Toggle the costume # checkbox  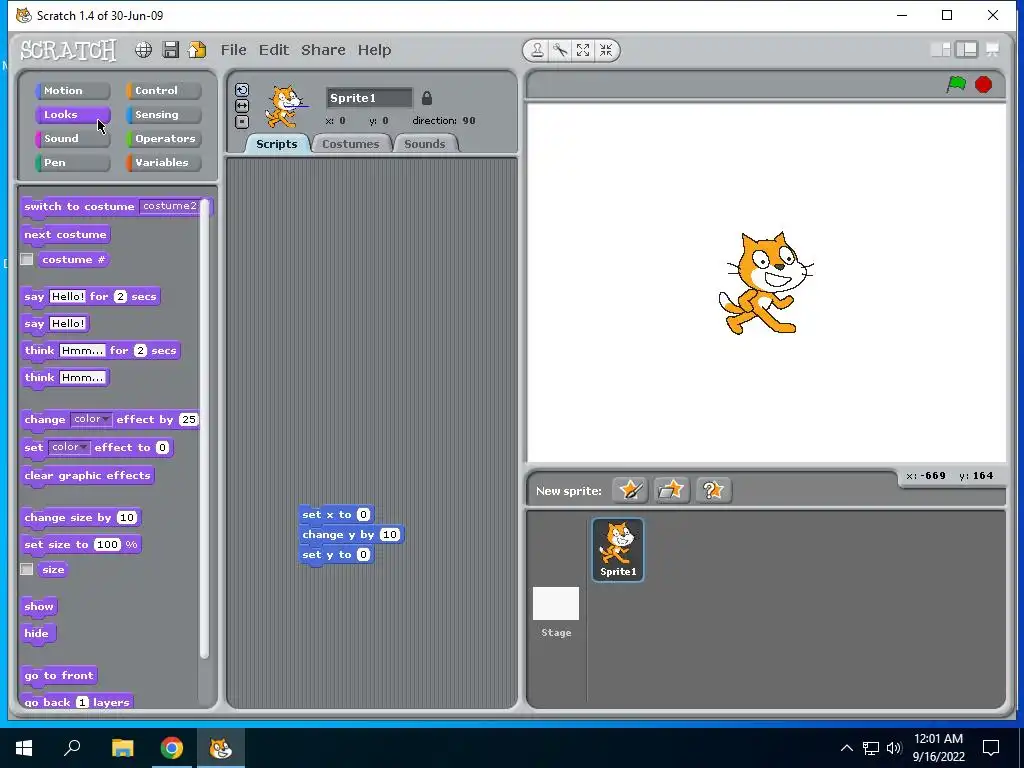pos(27,259)
